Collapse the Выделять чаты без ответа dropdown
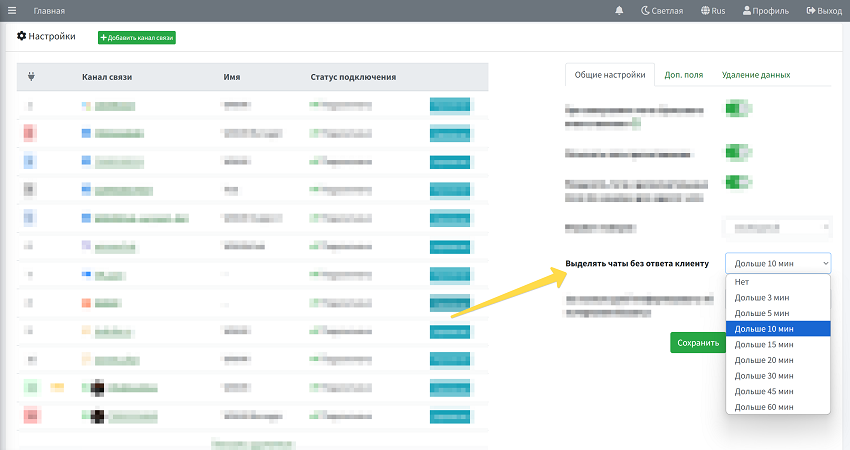Screen dimensions: 850x450 click(x=778, y=263)
